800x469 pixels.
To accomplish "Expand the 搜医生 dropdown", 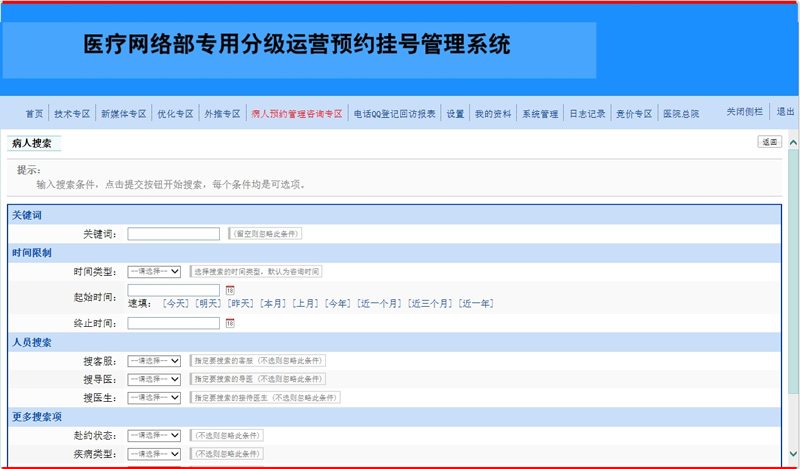I will click(154, 398).
